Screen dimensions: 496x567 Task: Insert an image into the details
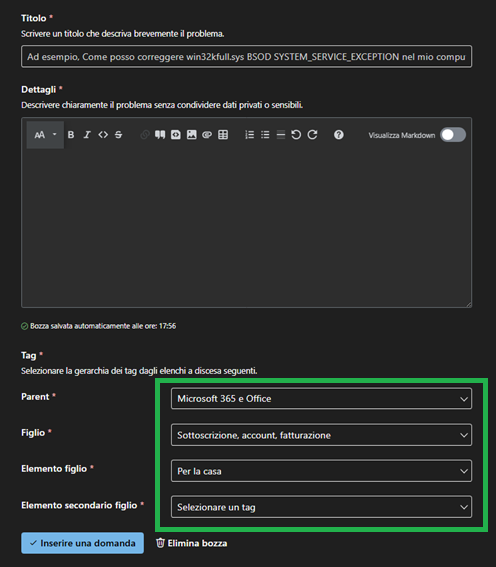pos(192,135)
